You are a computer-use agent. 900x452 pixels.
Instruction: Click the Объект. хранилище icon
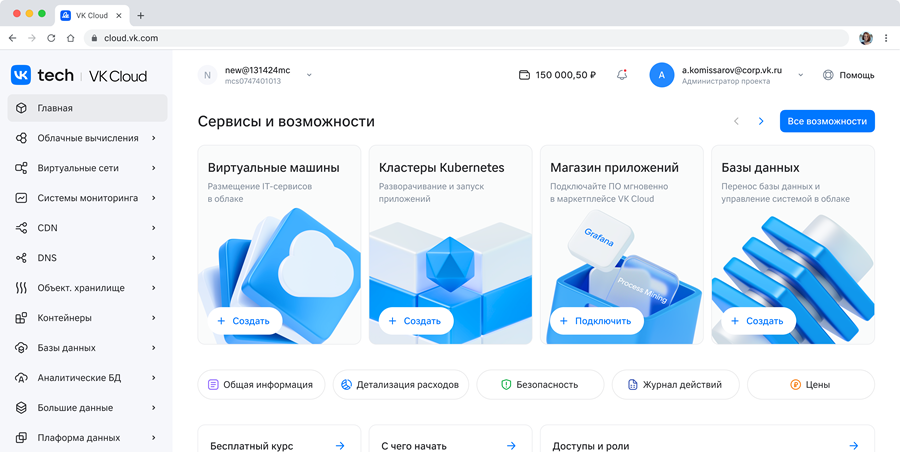coord(21,288)
